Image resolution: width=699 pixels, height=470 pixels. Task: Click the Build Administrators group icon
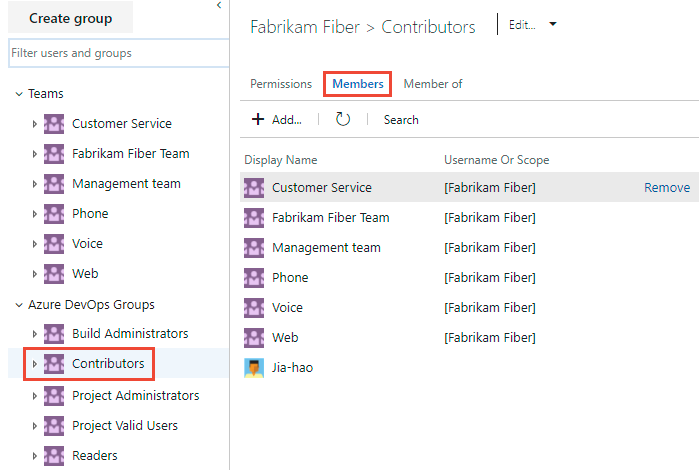54,333
